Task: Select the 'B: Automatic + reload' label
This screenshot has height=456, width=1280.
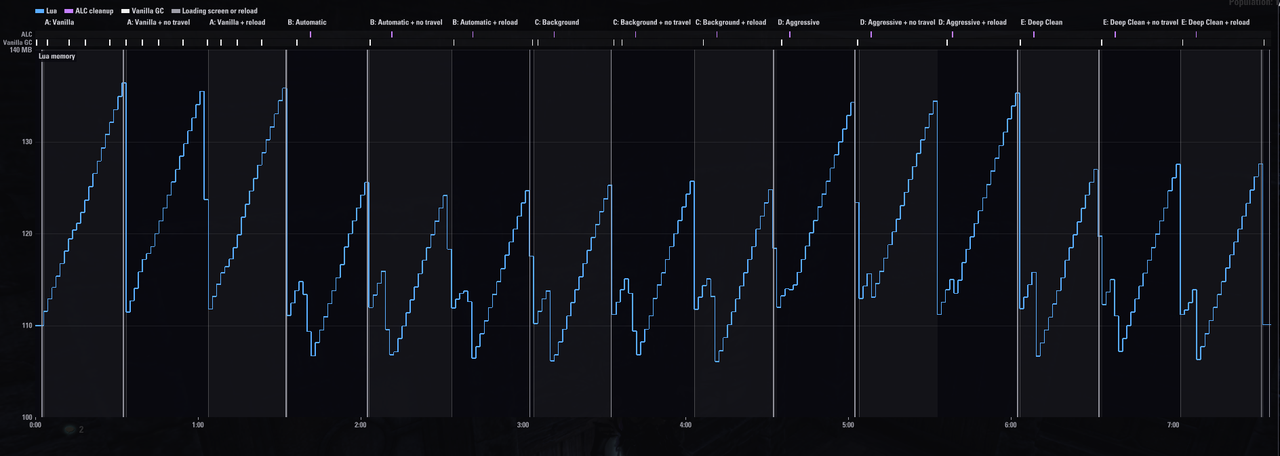Action: [x=485, y=21]
